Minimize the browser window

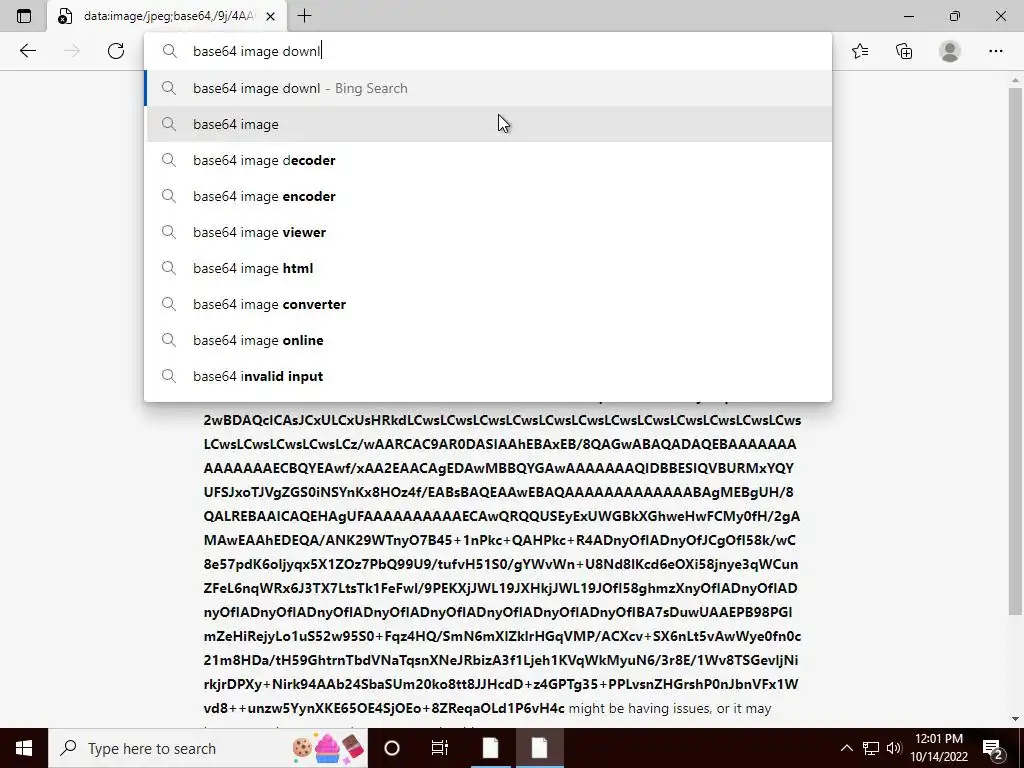pyautogui.click(x=908, y=16)
